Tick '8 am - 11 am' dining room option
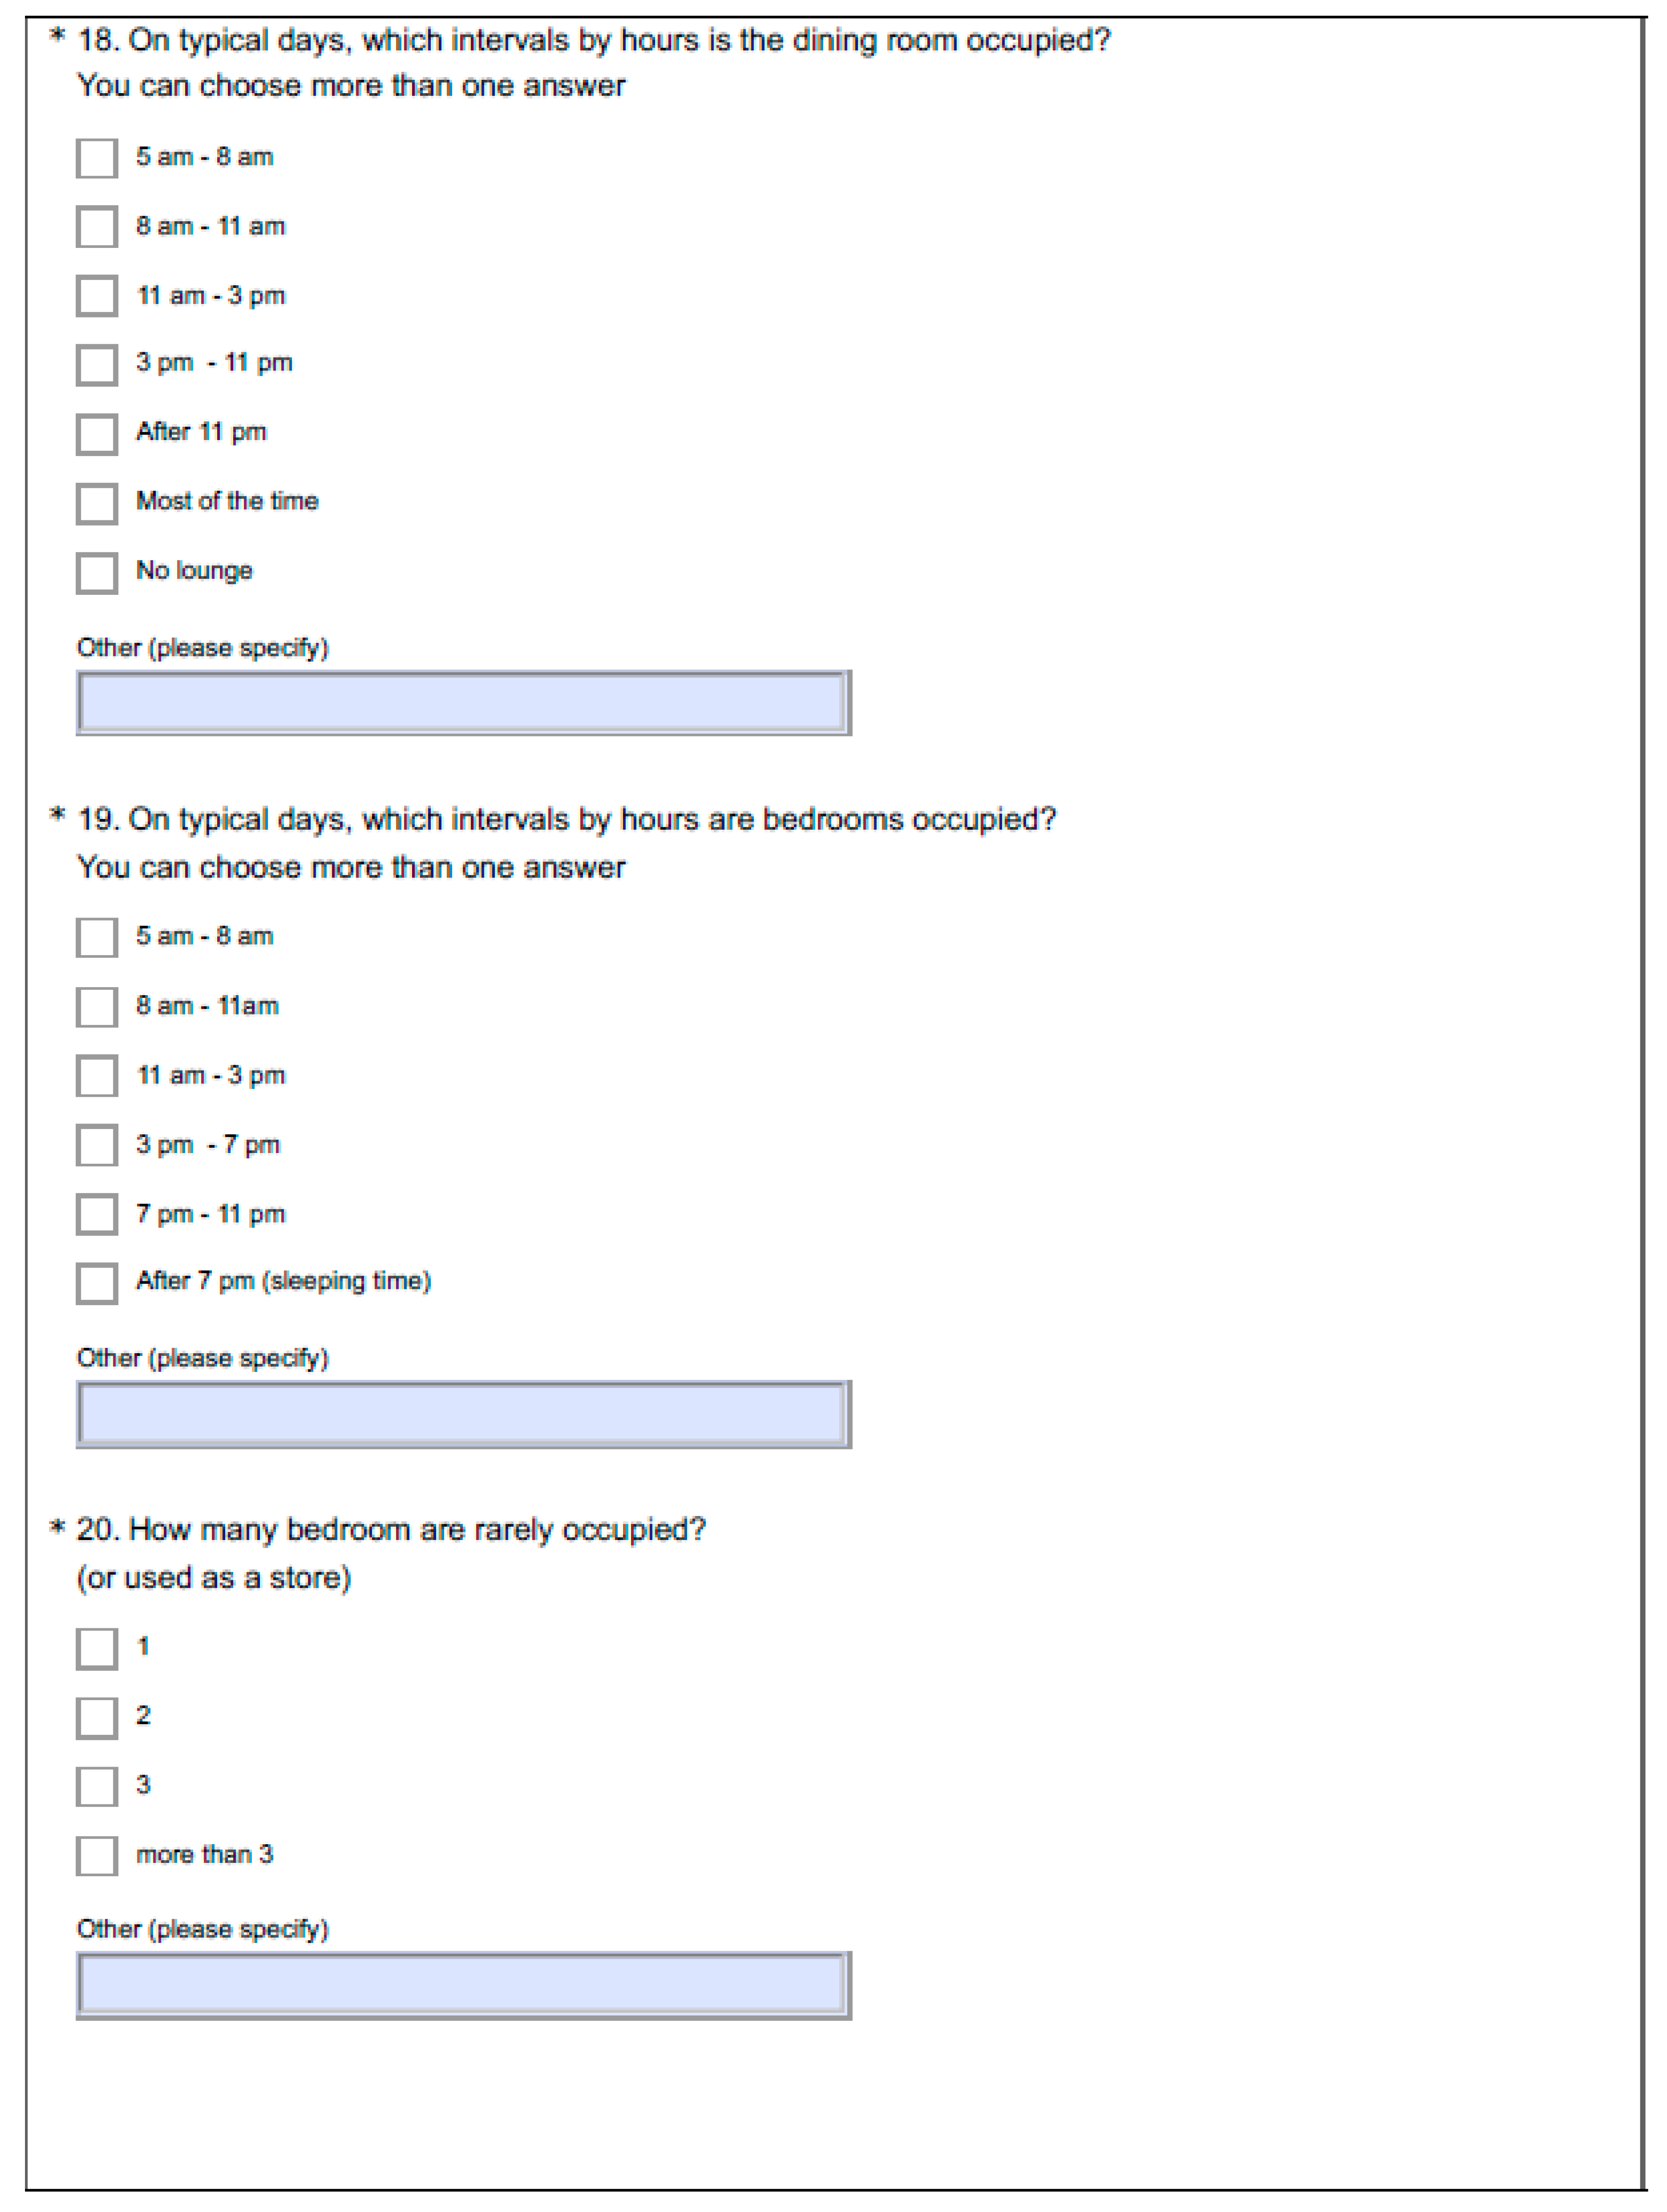The image size is (1667, 2212). 97,227
